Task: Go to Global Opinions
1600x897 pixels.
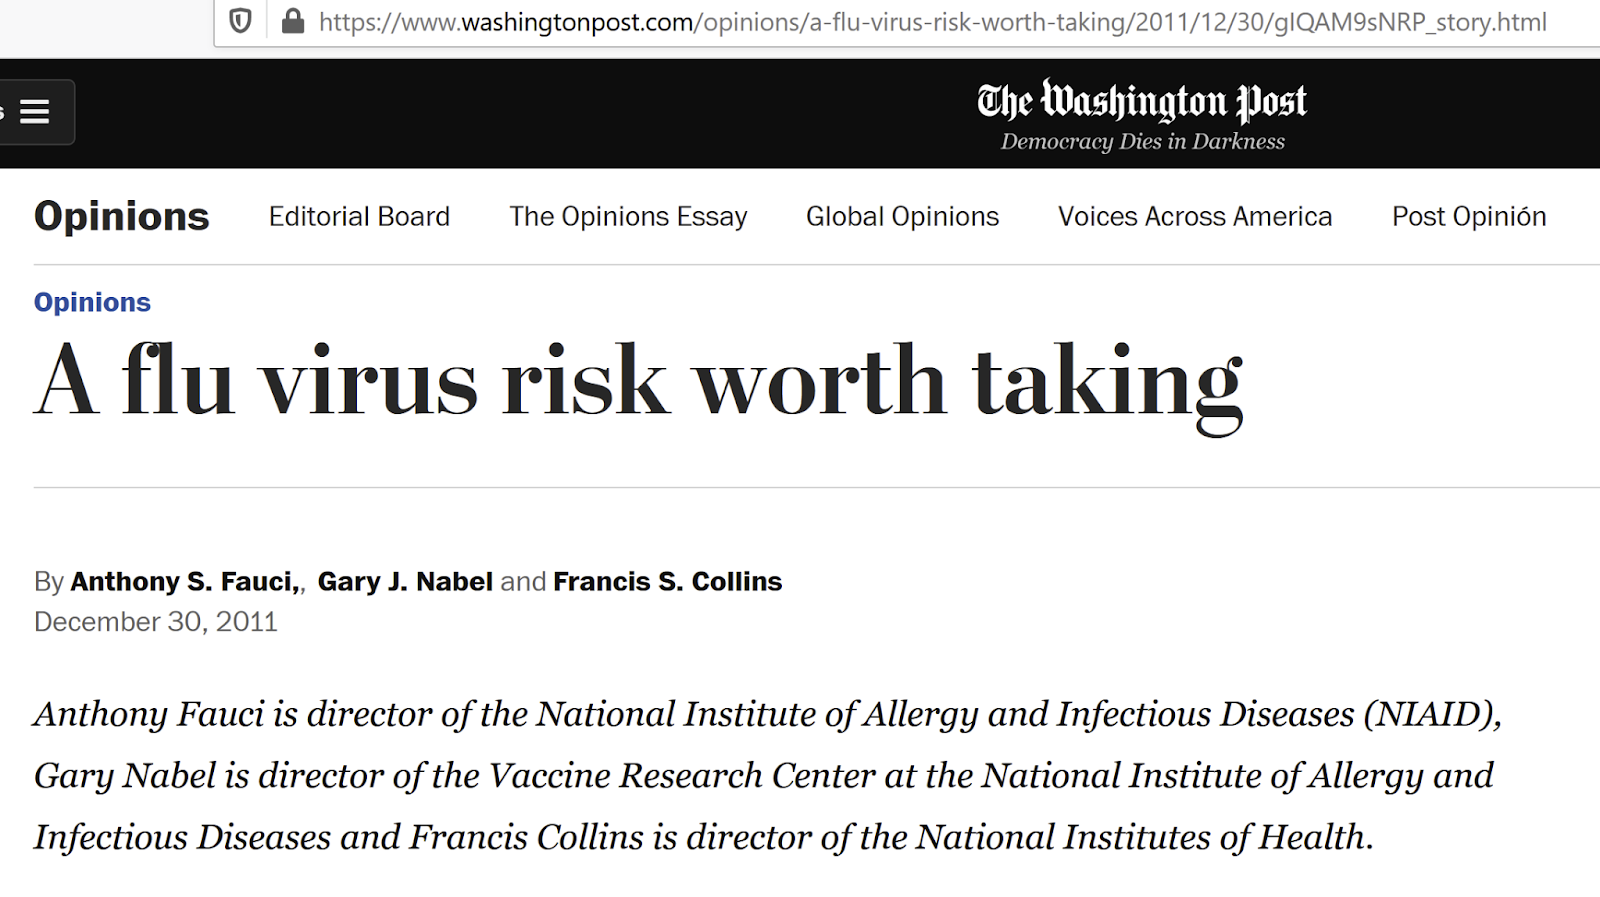Action: (x=902, y=217)
